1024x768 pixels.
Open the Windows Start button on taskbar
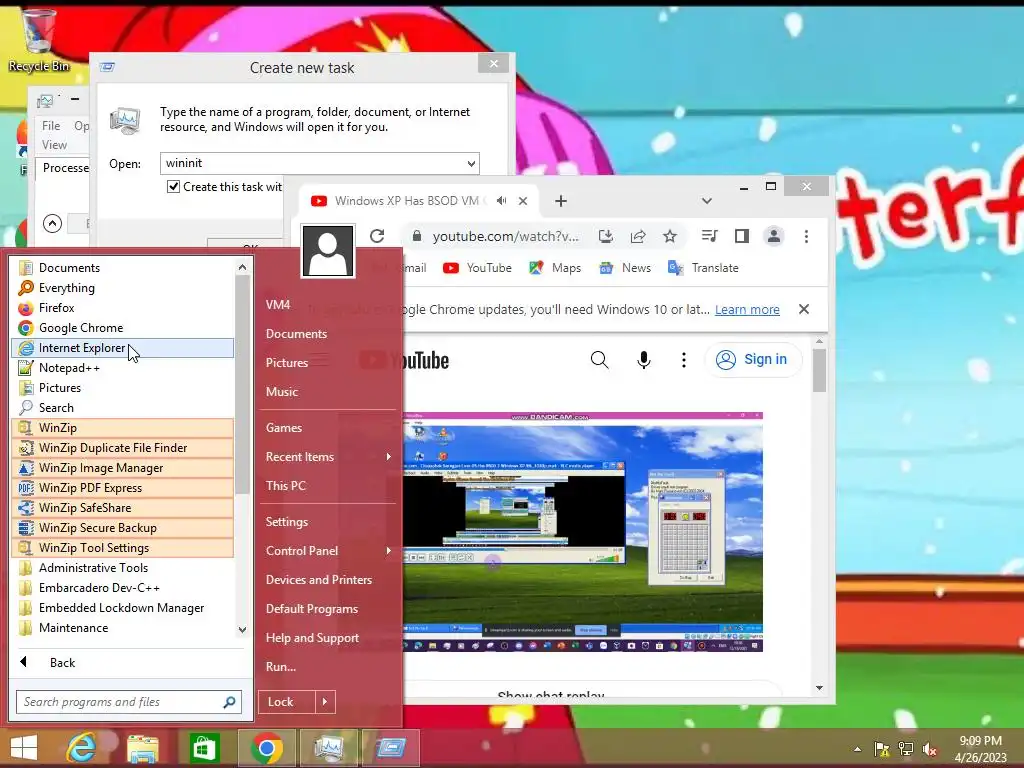tap(24, 748)
